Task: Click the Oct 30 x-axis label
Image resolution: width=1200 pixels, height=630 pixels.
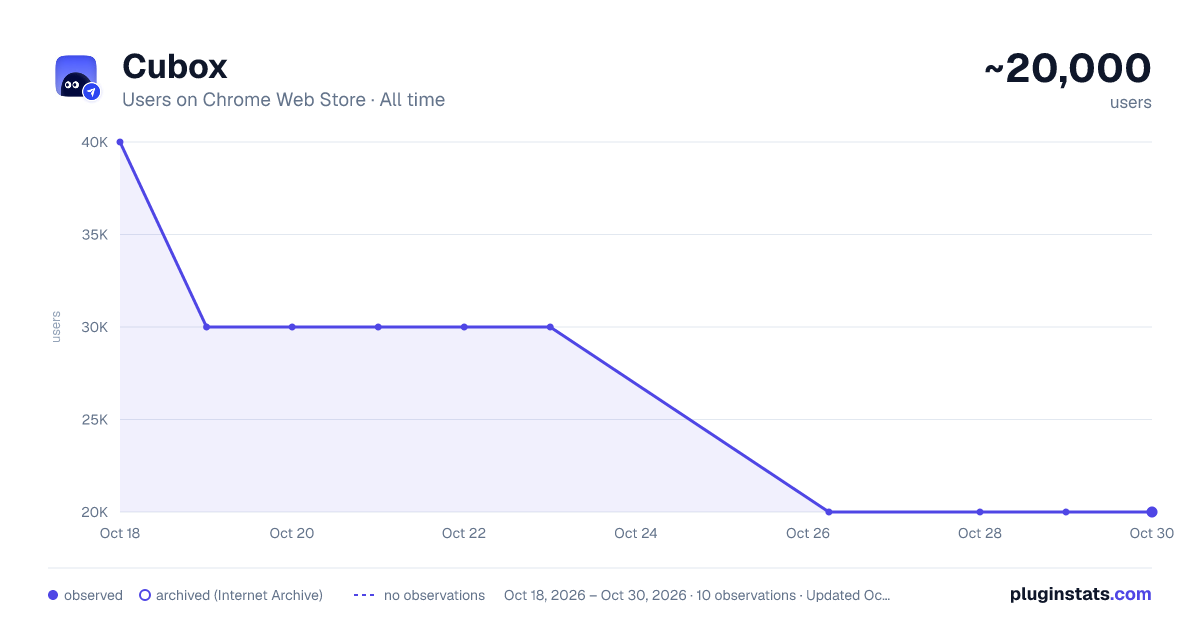Action: point(1150,533)
